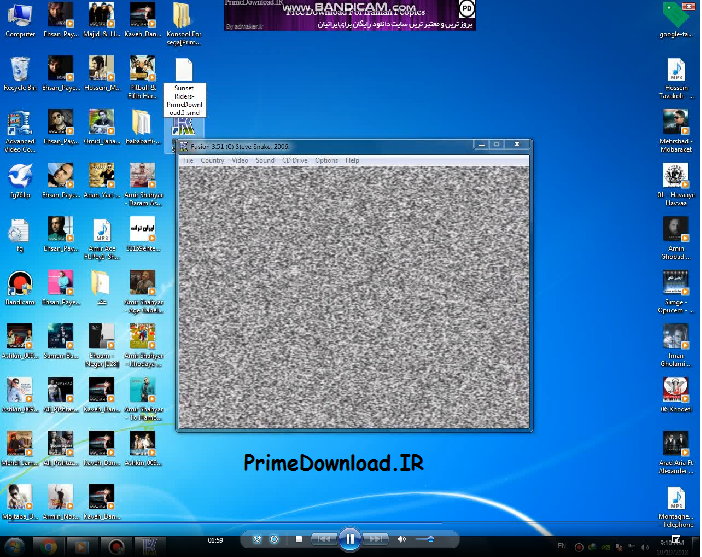Viewport: 702px width, 557px height.
Task: Open the taskbar clock and date
Action: [672, 548]
